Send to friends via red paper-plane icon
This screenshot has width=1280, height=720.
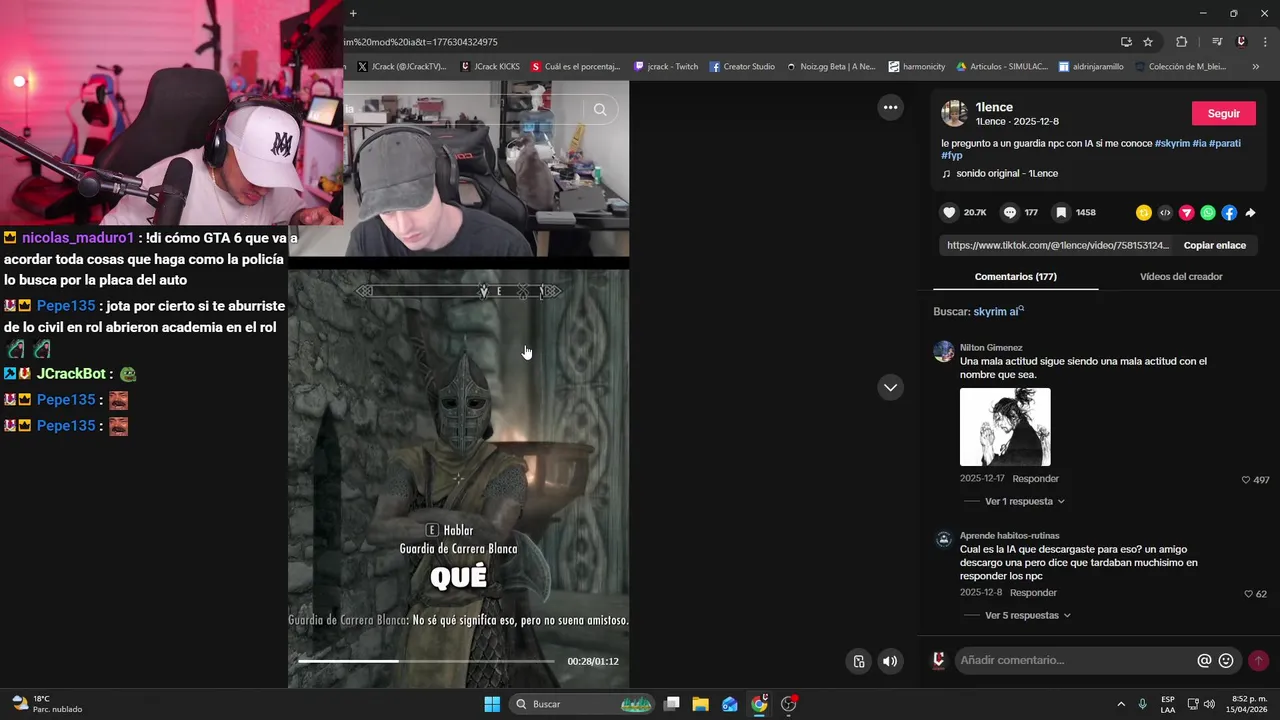(1187, 213)
